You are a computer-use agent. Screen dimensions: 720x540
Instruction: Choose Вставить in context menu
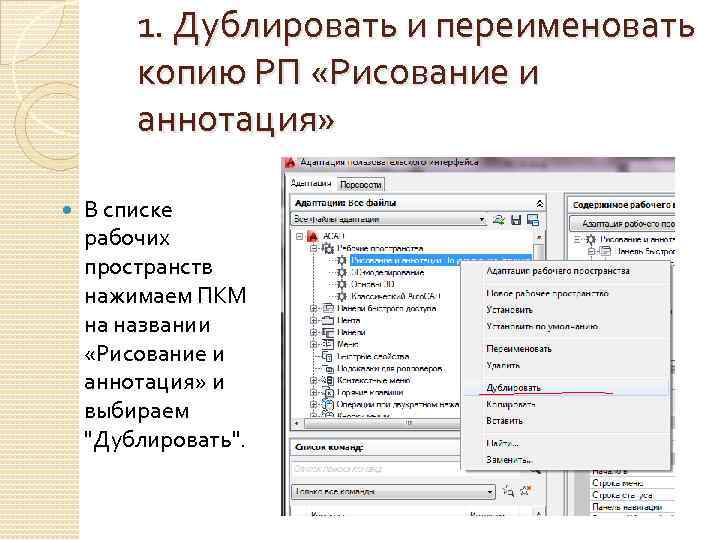(504, 421)
